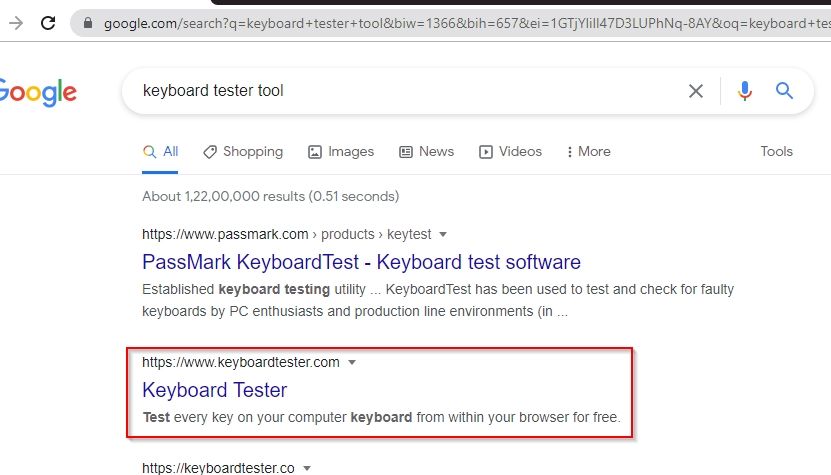
Task: Open PassMark KeyboardTest result link
Action: [x=361, y=262]
